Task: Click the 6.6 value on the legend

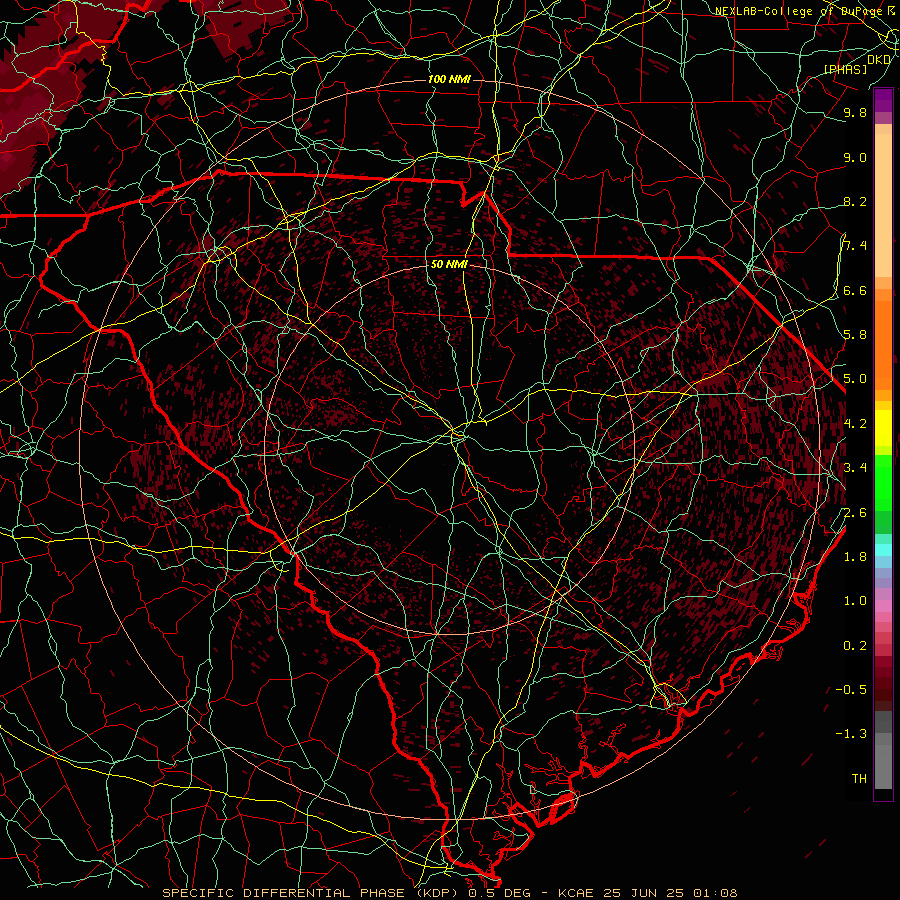Action: click(855, 290)
